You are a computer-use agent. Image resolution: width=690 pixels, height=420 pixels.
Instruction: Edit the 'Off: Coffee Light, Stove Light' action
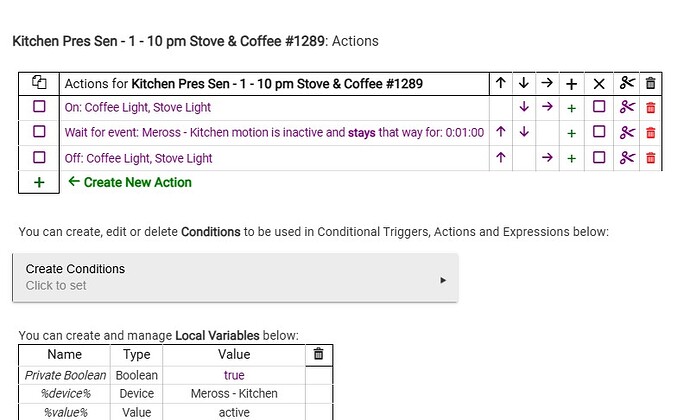(138, 157)
